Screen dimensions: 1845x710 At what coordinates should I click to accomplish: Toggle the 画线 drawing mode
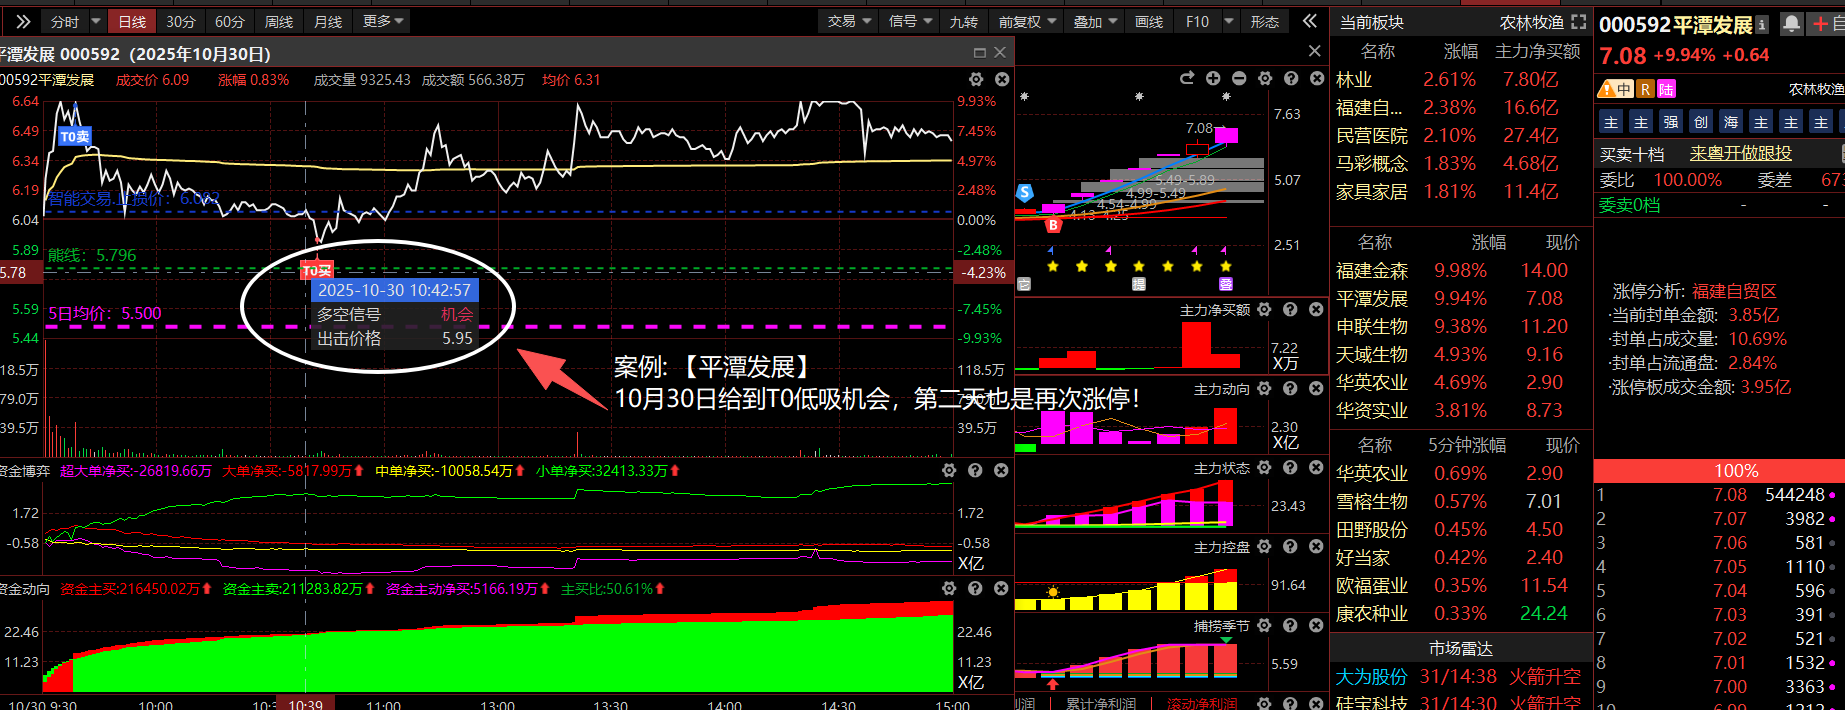coord(1149,22)
